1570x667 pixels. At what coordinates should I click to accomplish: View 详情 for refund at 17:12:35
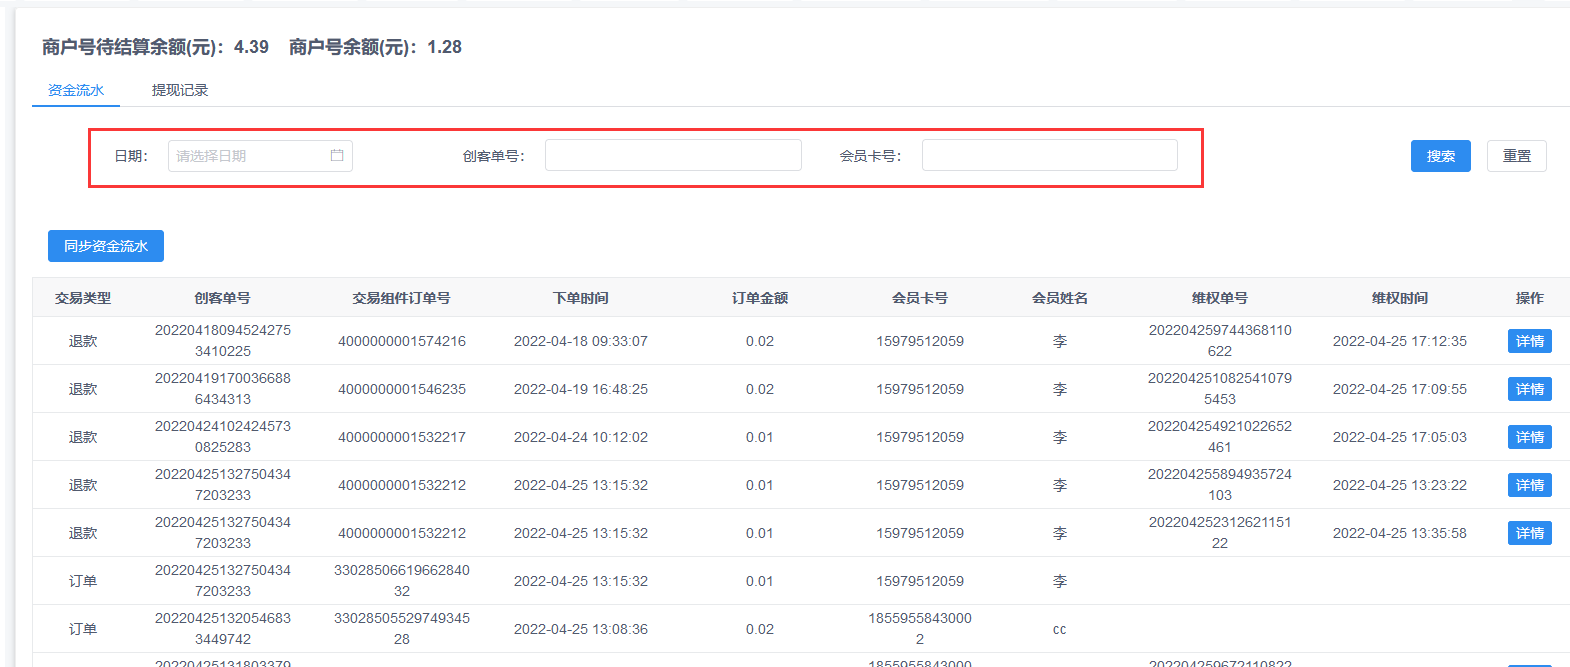[x=1530, y=341]
